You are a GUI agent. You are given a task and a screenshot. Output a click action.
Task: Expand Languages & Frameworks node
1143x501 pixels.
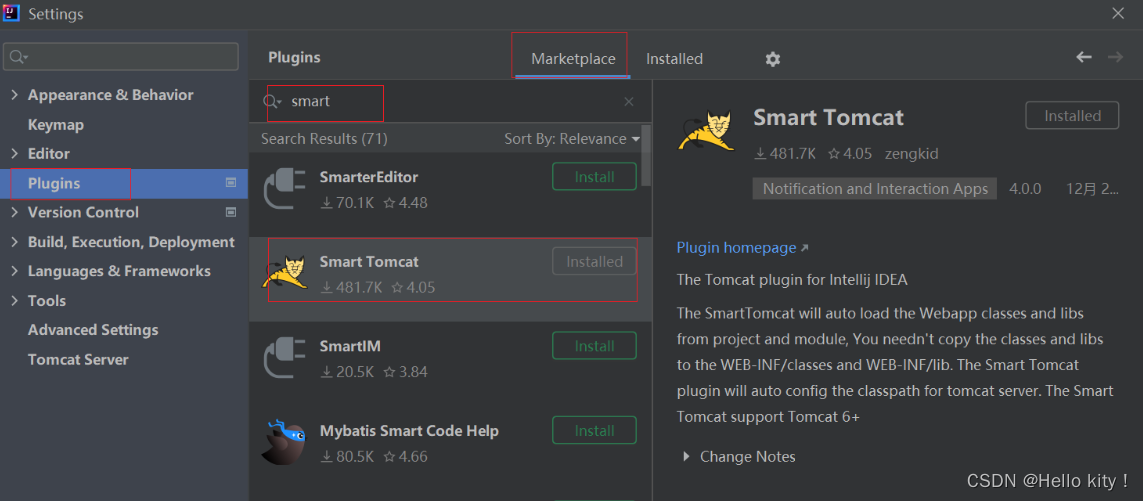(15, 271)
